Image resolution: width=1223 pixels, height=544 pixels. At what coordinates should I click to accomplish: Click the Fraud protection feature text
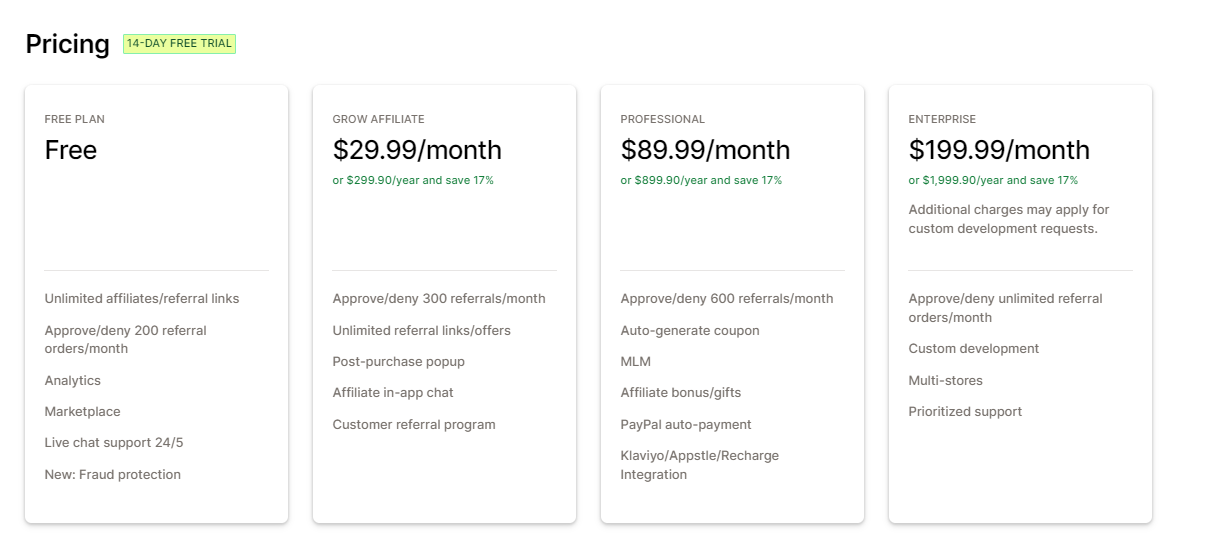113,475
